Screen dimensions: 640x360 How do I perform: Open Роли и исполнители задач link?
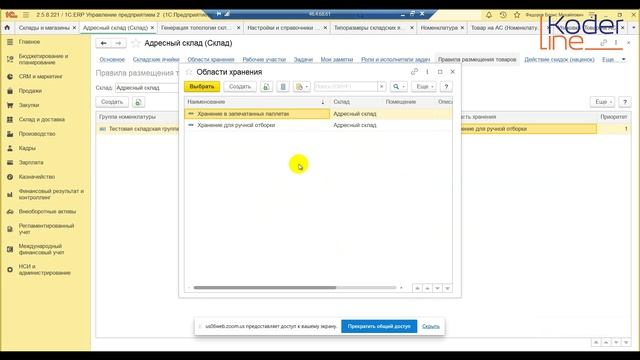tap(395, 60)
